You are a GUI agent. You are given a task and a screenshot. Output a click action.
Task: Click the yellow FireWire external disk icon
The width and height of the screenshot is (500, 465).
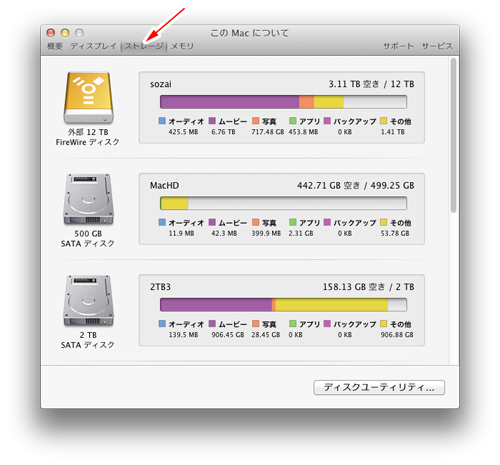pos(88,98)
